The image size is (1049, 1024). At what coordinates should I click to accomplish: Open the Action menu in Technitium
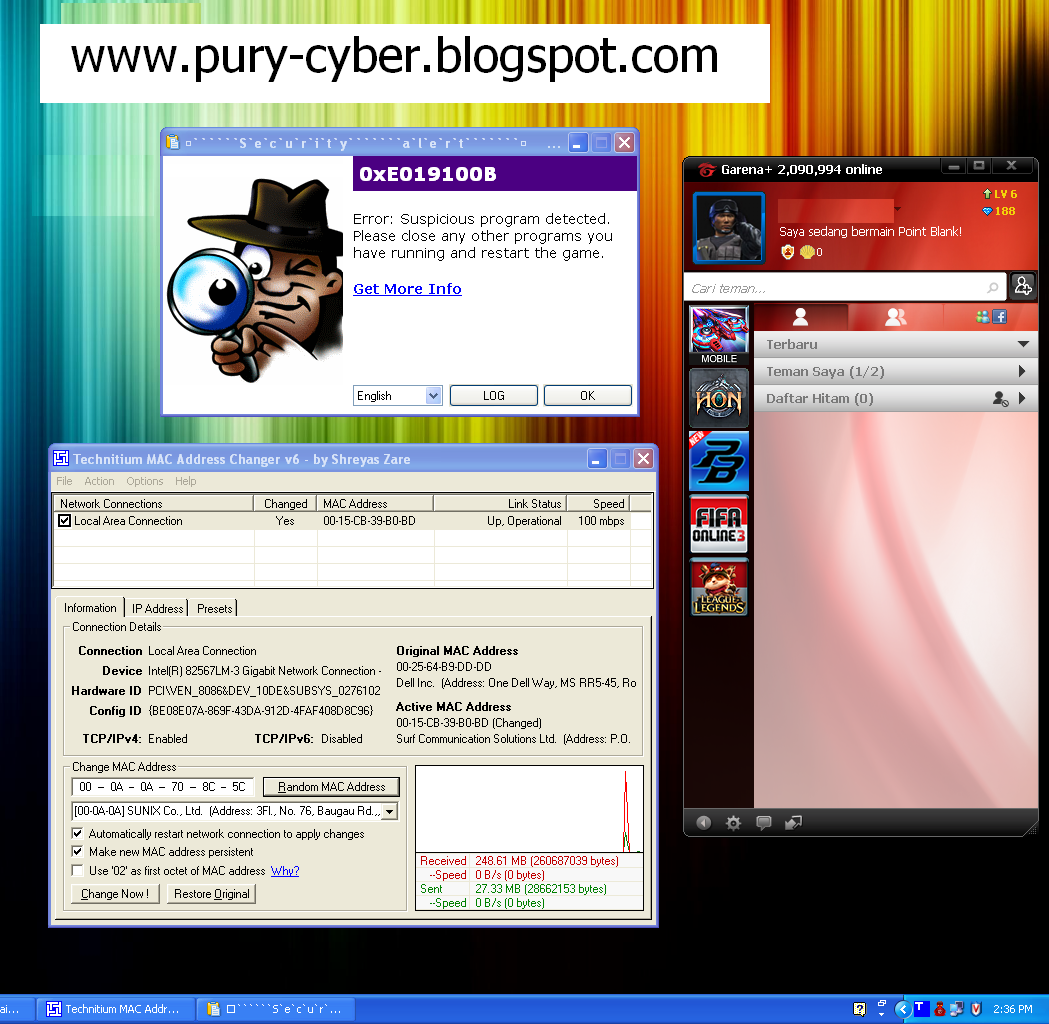tap(99, 481)
